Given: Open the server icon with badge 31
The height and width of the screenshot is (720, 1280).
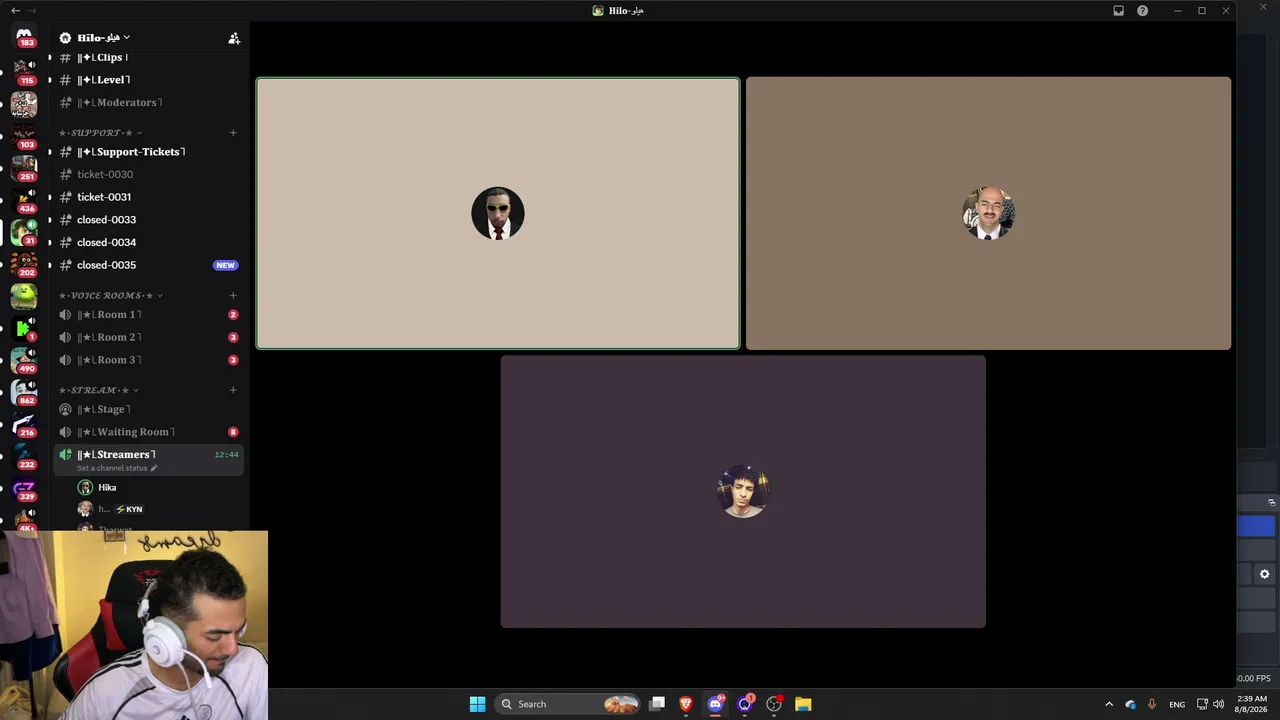Looking at the screenshot, I should tap(24, 231).
